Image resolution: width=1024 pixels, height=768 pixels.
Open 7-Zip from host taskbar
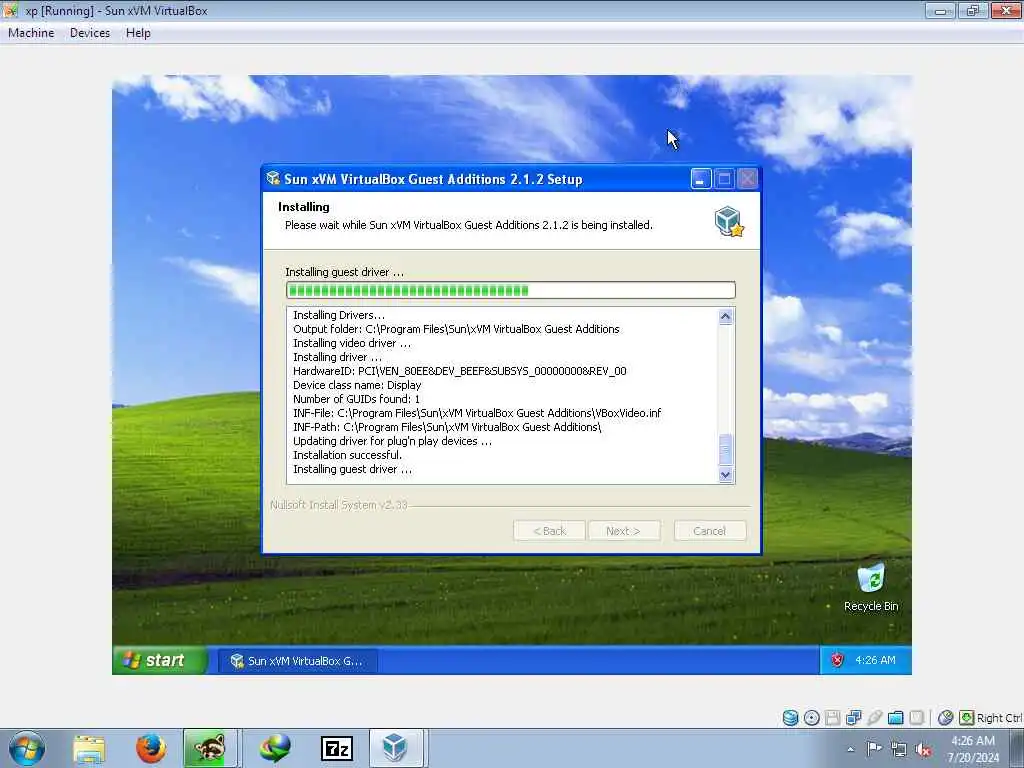tap(337, 748)
